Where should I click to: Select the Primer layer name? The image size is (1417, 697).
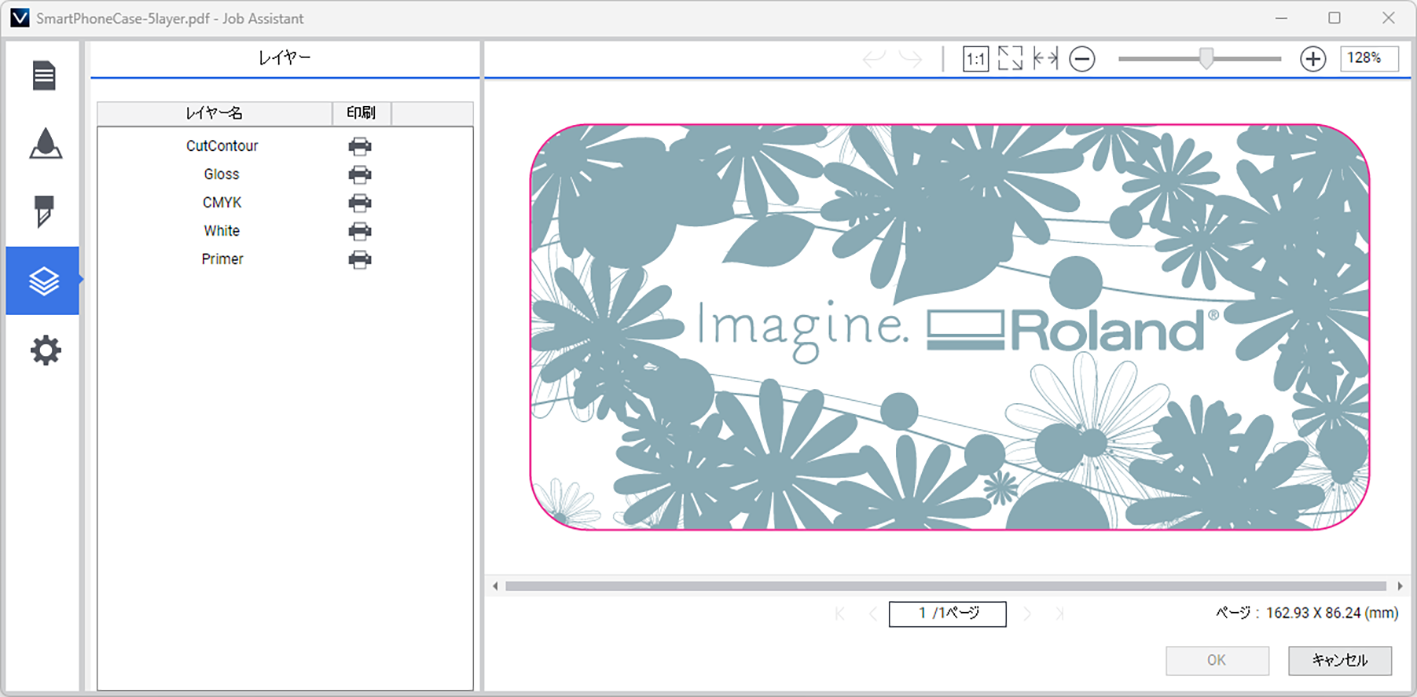tap(222, 259)
